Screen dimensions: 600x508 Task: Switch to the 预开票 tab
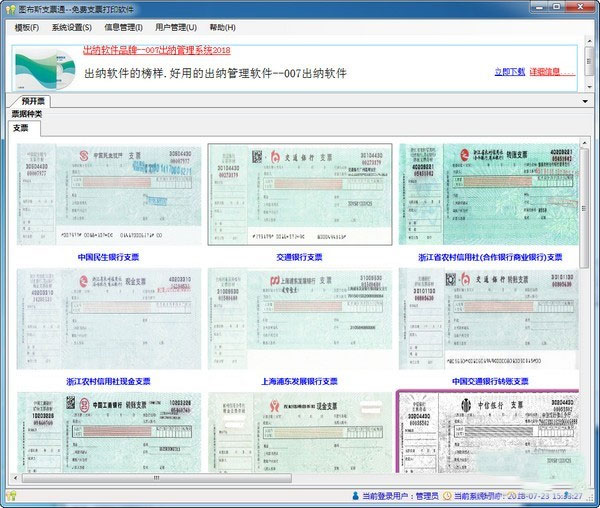(33, 101)
